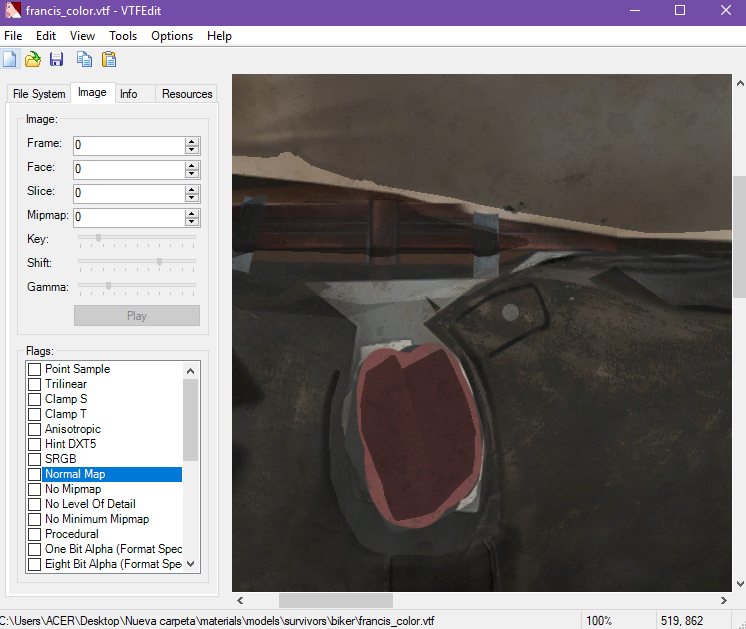Click the Save floppy disk icon

pyautogui.click(x=57, y=59)
